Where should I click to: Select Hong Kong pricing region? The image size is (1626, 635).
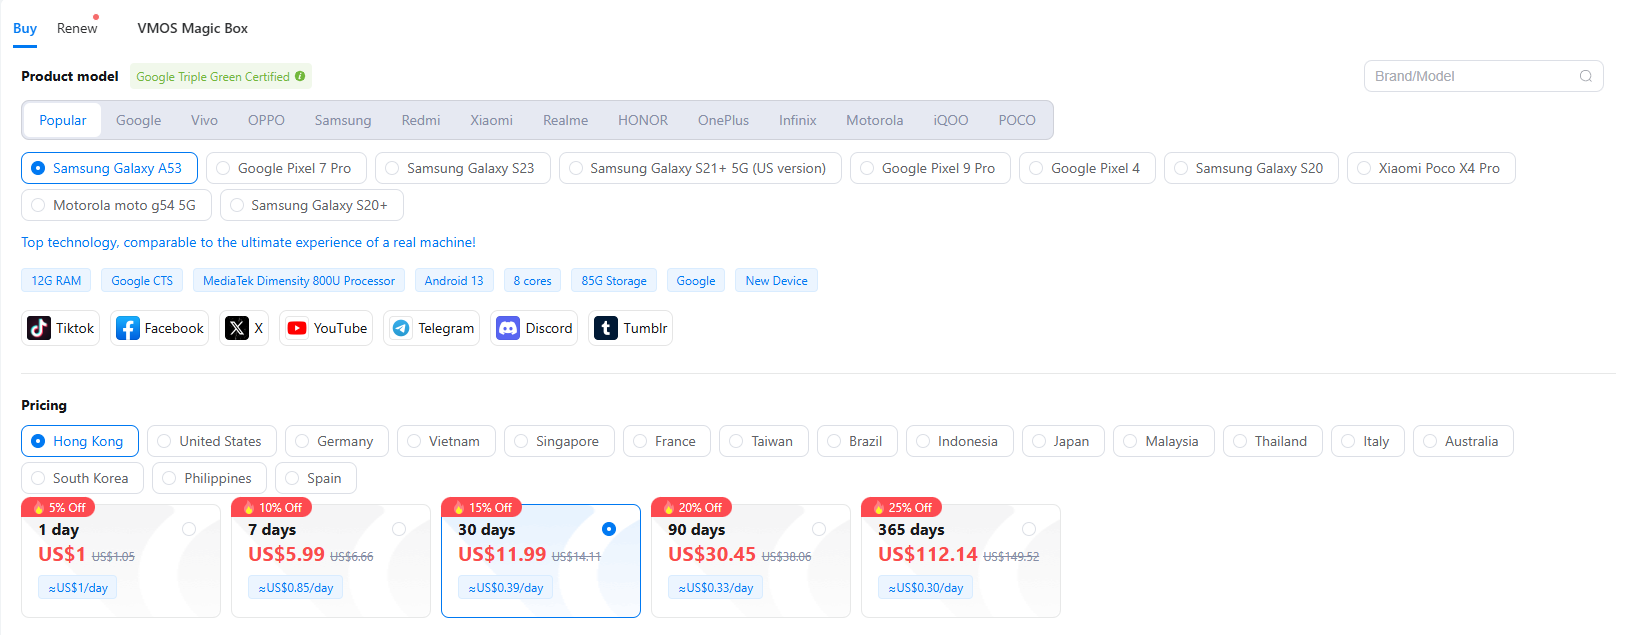[80, 441]
